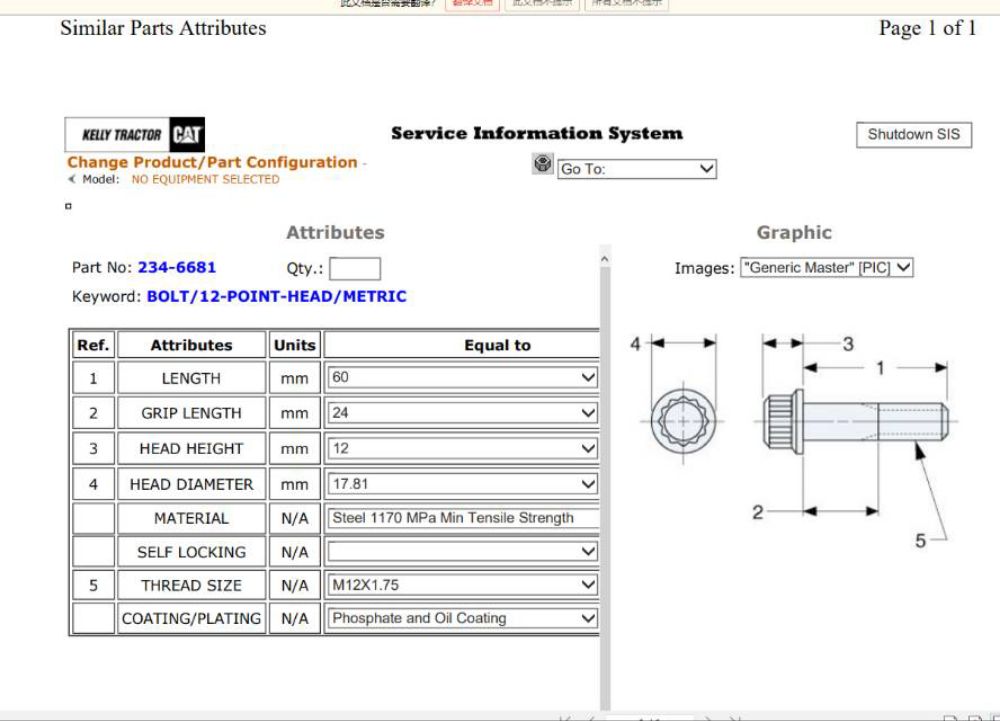Image resolution: width=1000 pixels, height=721 pixels.
Task: Click the back arrow beside Model
Action: (x=71, y=179)
